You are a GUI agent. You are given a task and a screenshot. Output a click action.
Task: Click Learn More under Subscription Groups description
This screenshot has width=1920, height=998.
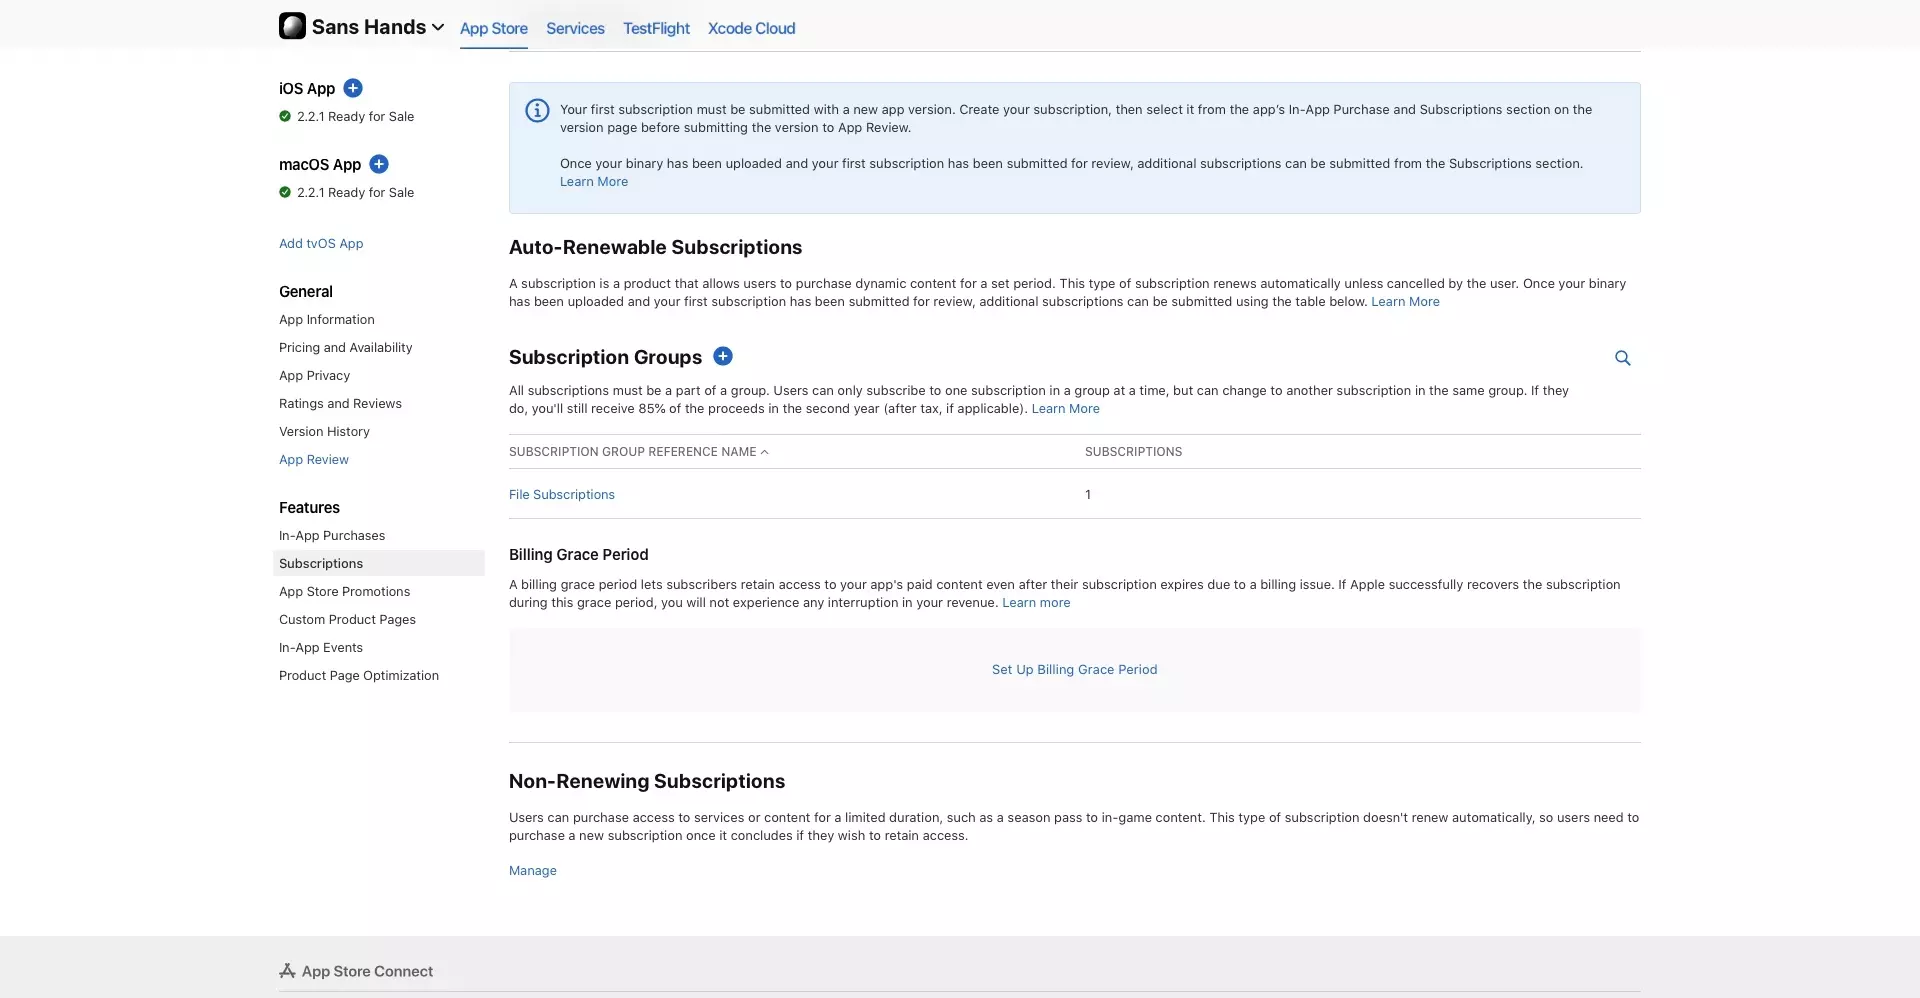1065,408
